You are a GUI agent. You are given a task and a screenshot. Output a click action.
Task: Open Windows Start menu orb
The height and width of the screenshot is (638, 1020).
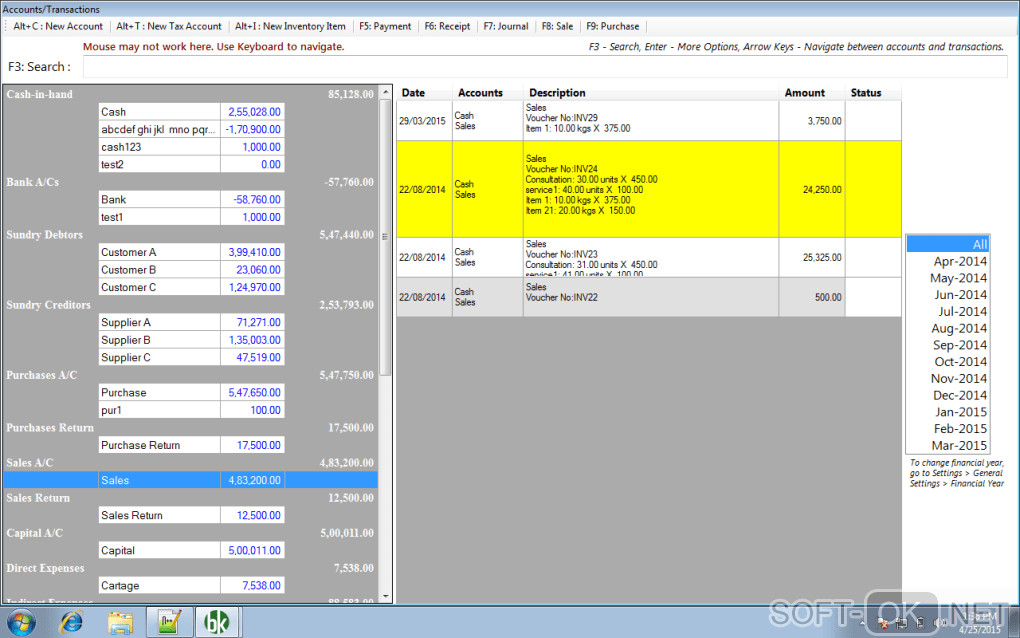click(x=21, y=622)
